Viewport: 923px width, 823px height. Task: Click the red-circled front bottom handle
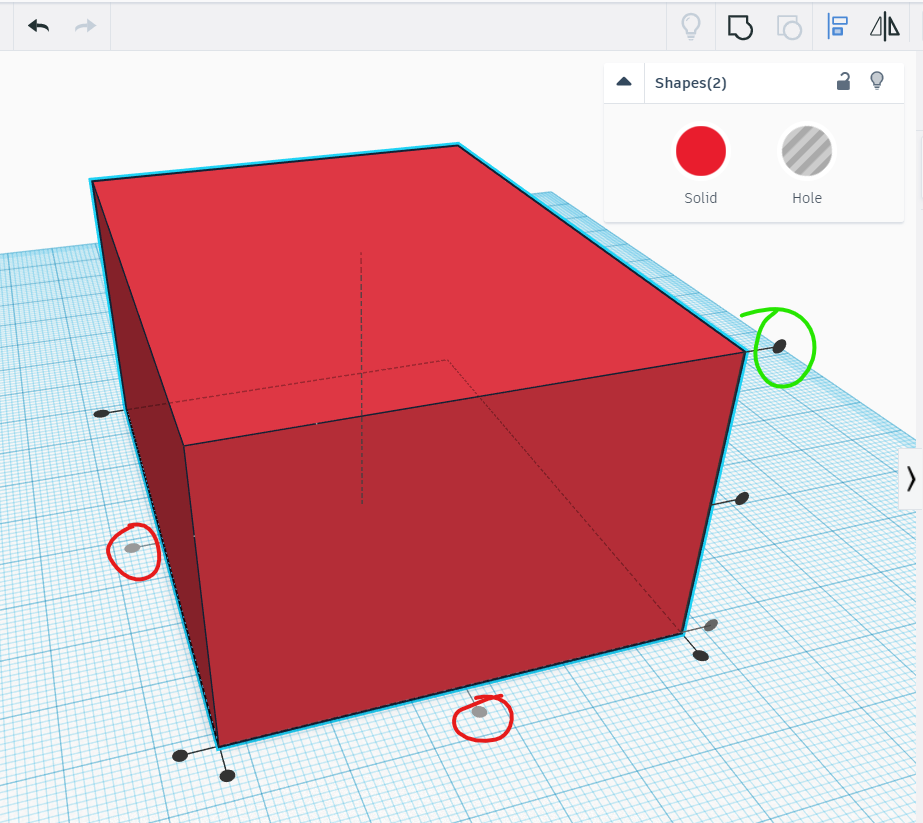coord(482,712)
